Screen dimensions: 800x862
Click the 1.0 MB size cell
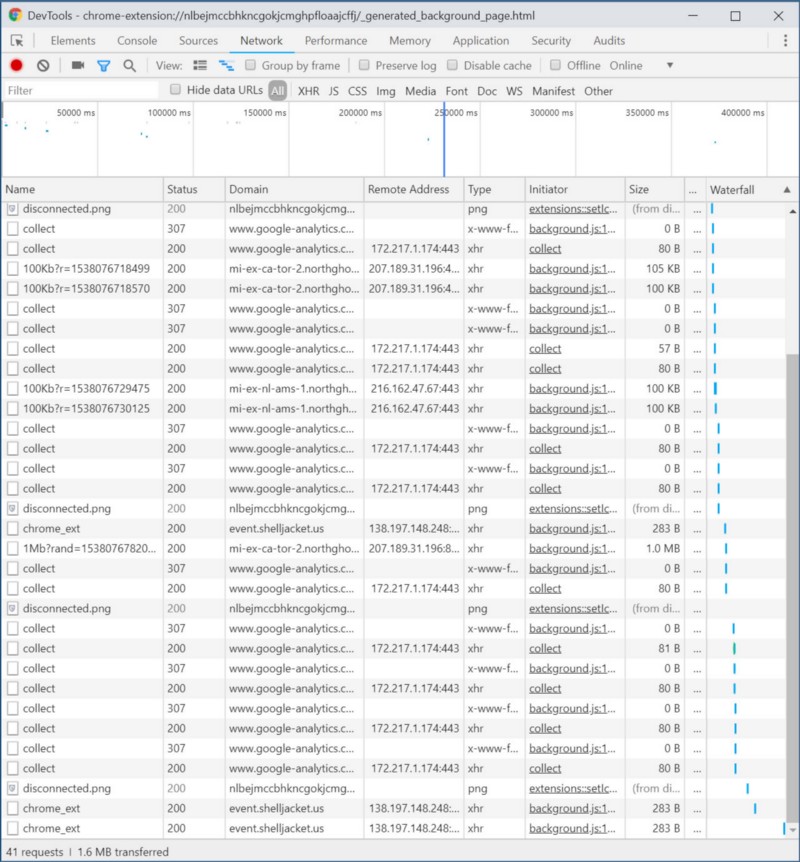coord(654,549)
